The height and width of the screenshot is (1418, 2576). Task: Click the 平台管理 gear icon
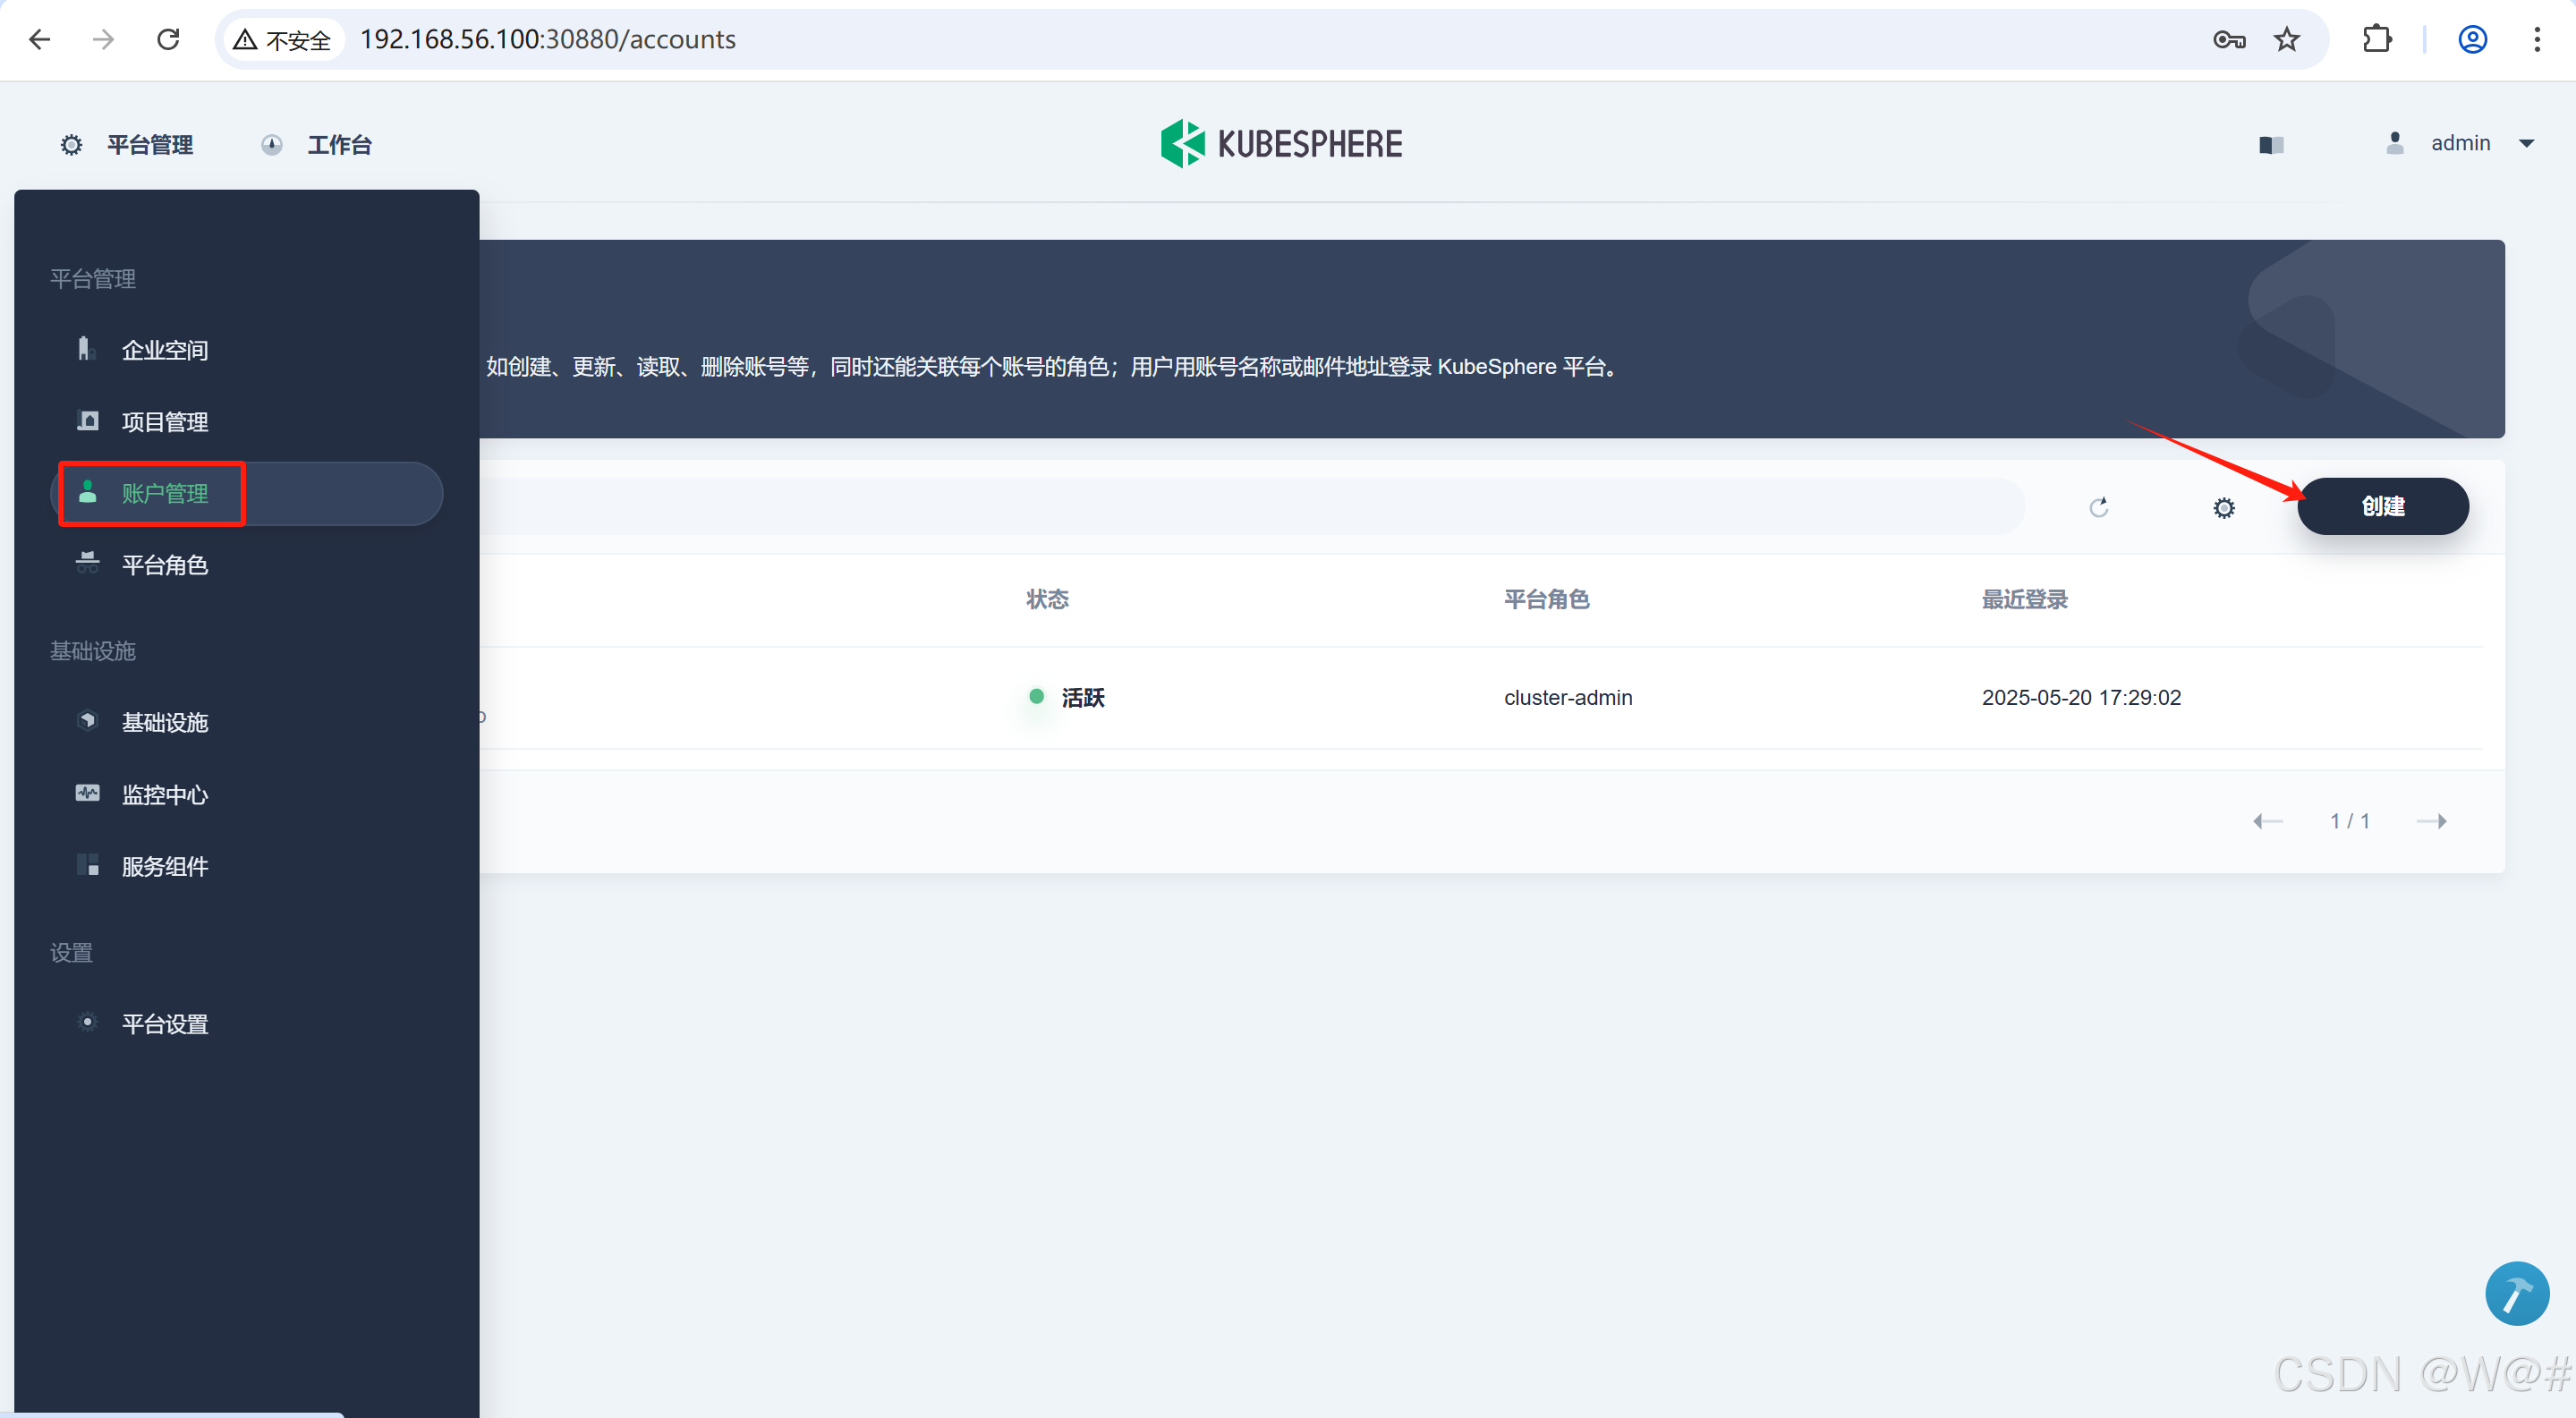coord(71,145)
